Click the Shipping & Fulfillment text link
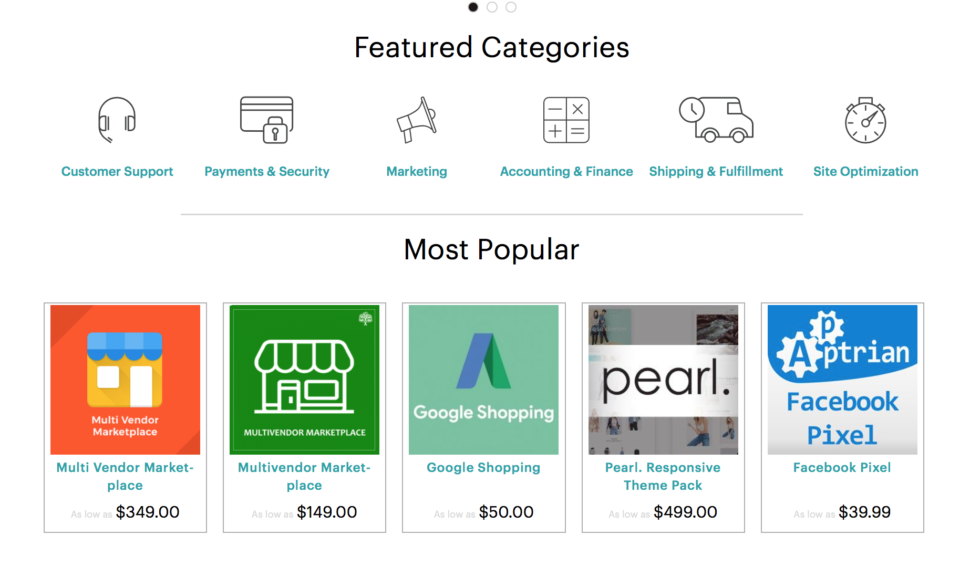Image resolution: width=970 pixels, height=567 pixels. [x=716, y=171]
